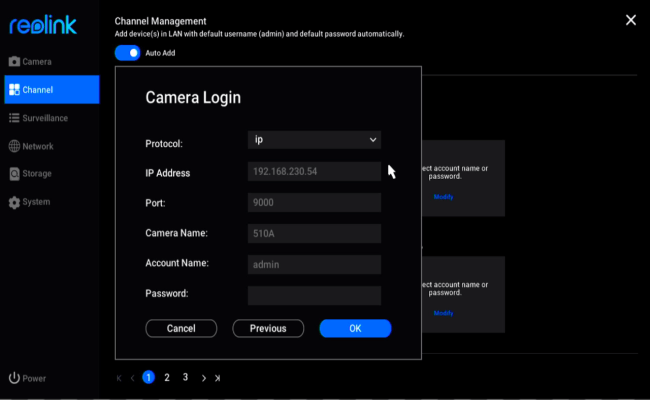This screenshot has width=650, height=400.
Task: Select the Channel sidebar item
Action: coord(37,90)
